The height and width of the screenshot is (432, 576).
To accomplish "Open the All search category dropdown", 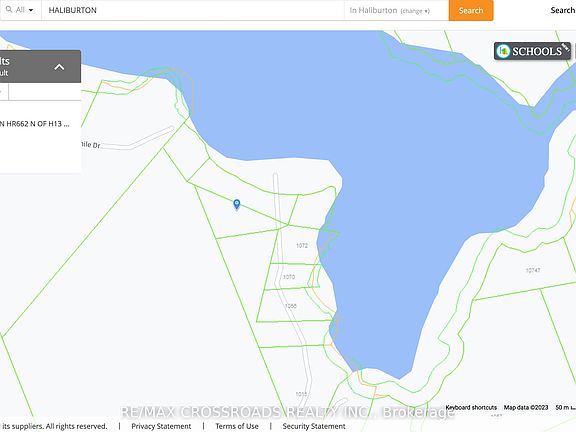I will coord(21,10).
